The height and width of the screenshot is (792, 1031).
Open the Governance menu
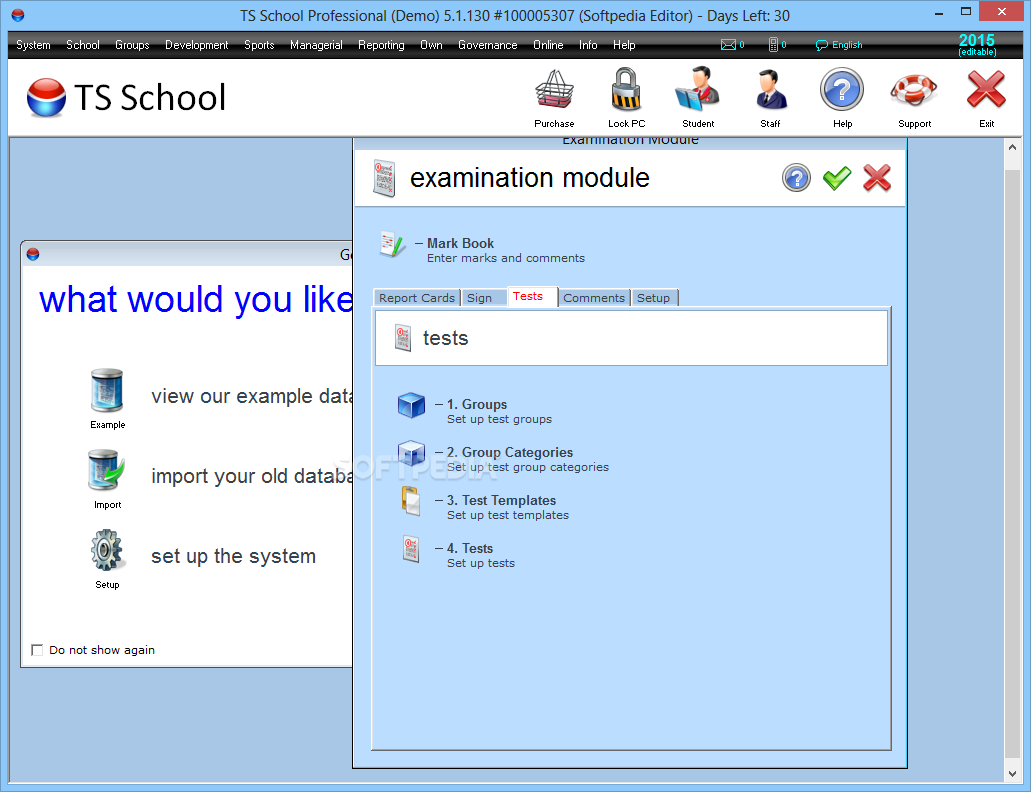click(488, 45)
